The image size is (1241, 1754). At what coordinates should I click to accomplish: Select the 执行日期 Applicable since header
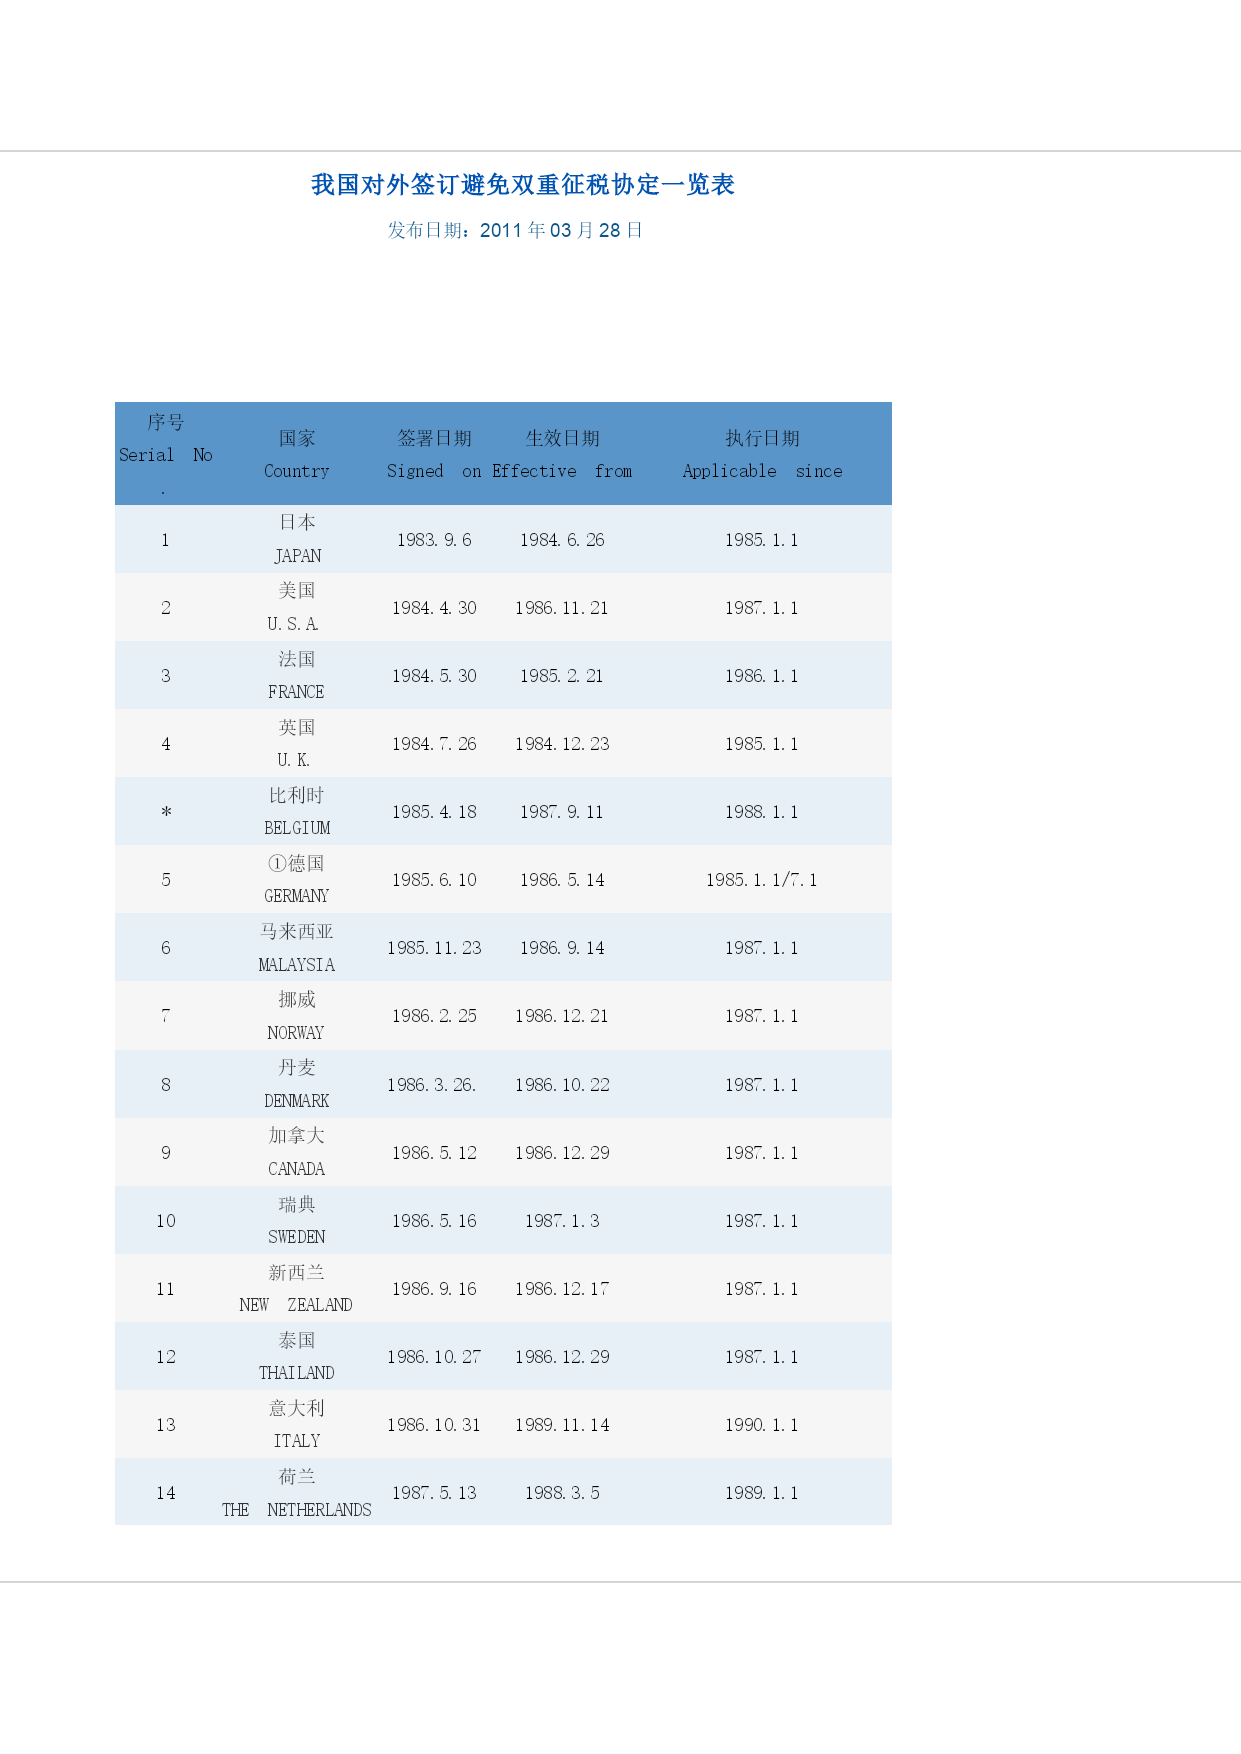click(762, 454)
